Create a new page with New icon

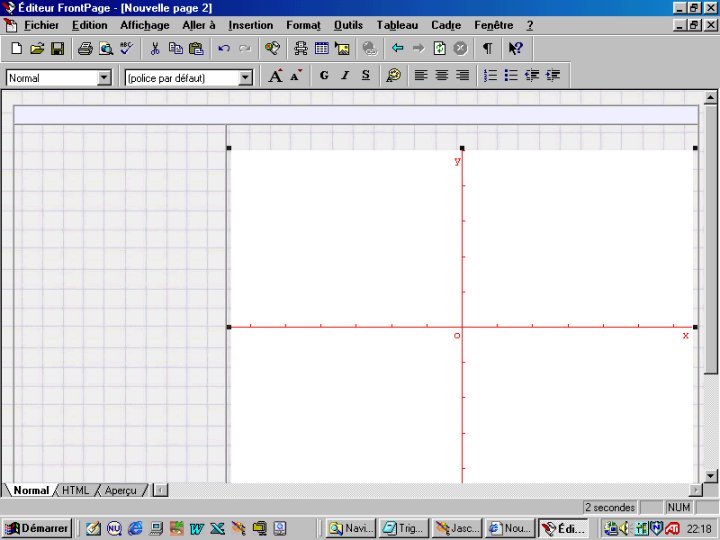(17, 48)
